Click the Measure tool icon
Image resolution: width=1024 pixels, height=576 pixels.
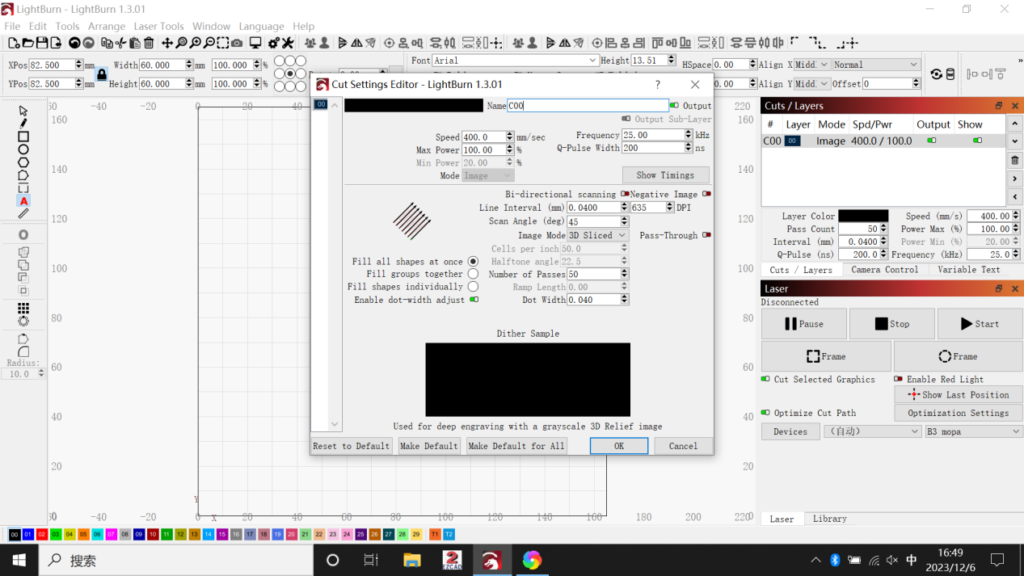point(23,213)
